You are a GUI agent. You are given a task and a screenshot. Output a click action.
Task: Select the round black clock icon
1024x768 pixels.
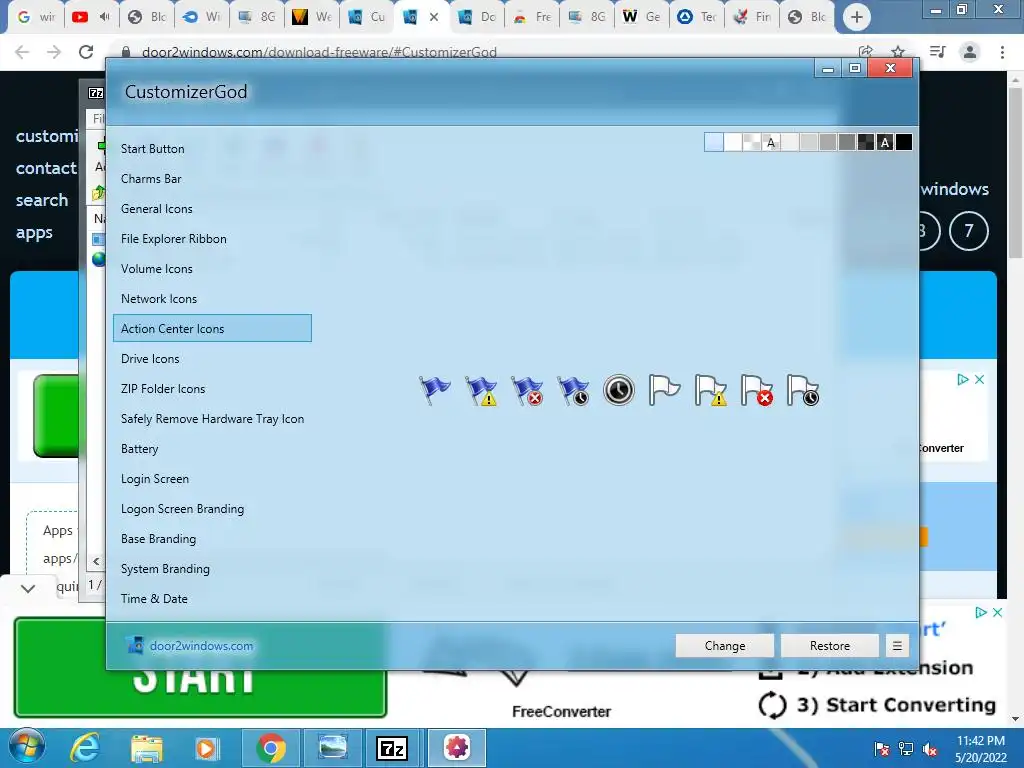tap(618, 391)
